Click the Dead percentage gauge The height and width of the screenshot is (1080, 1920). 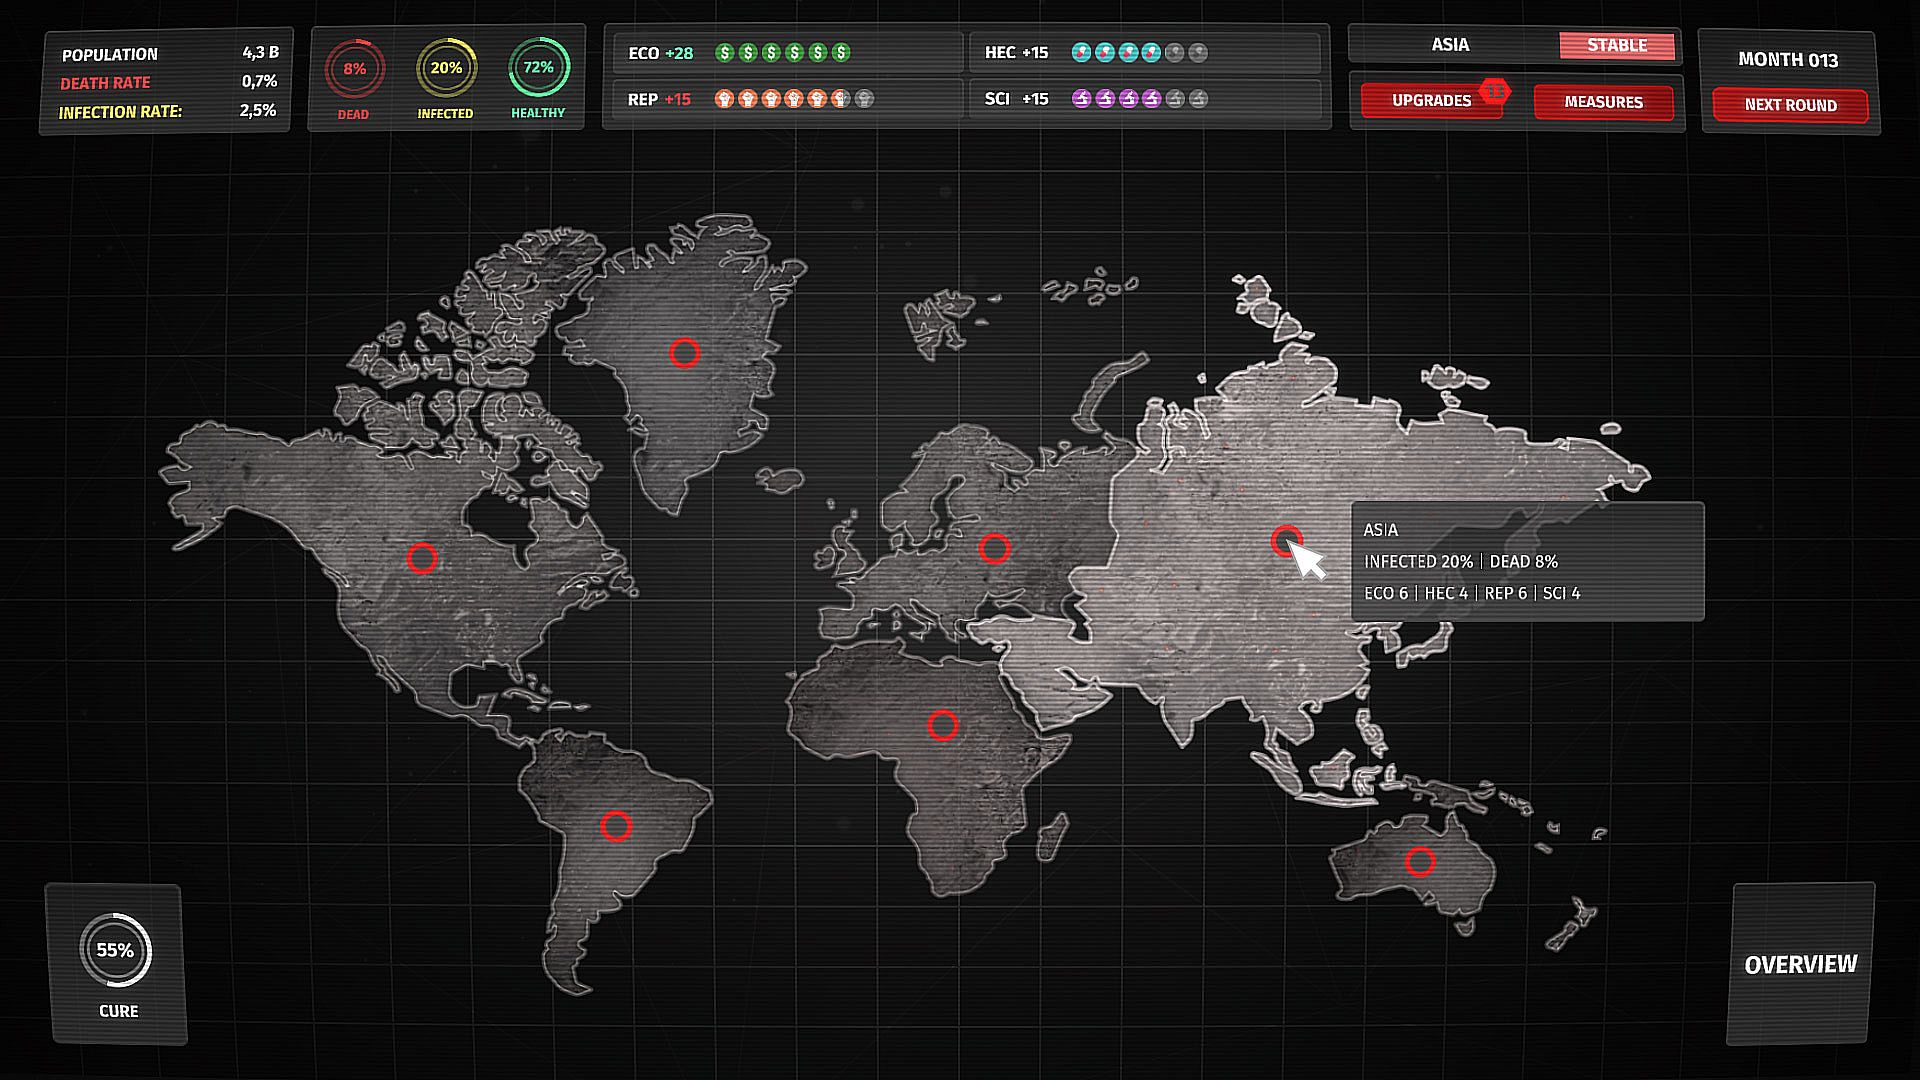pos(354,69)
